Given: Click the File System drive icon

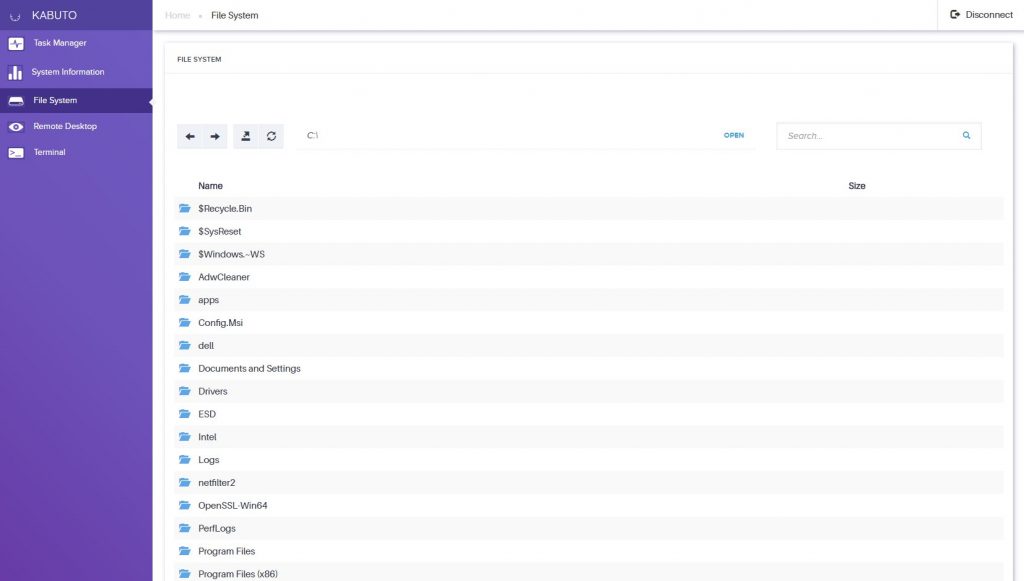Looking at the screenshot, I should pyautogui.click(x=16, y=101).
